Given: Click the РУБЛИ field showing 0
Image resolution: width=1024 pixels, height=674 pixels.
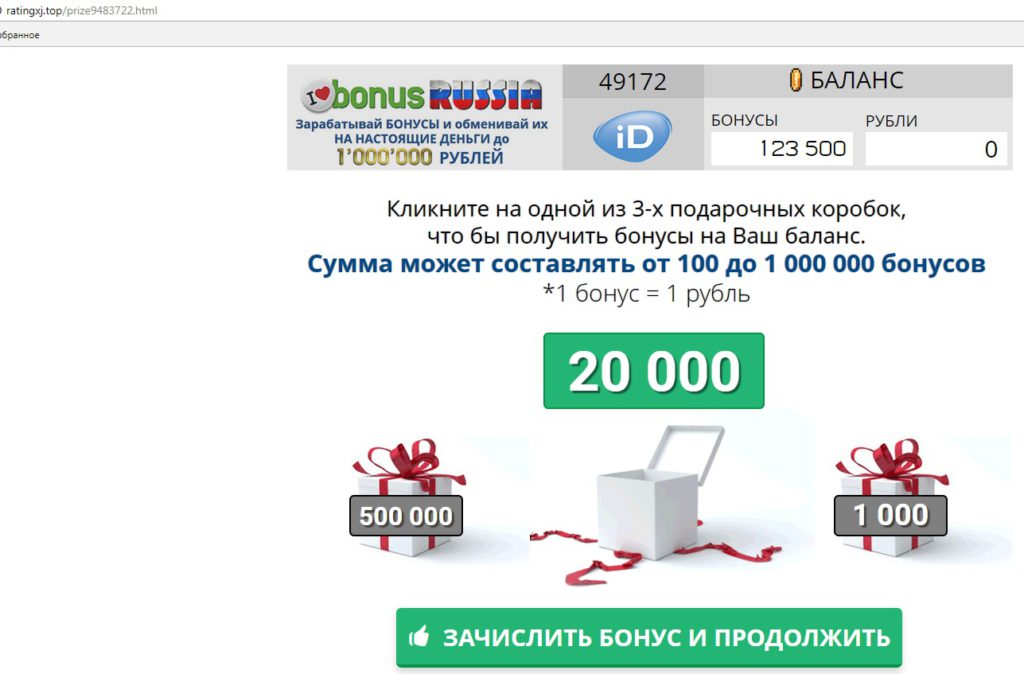Looking at the screenshot, I should [936, 149].
